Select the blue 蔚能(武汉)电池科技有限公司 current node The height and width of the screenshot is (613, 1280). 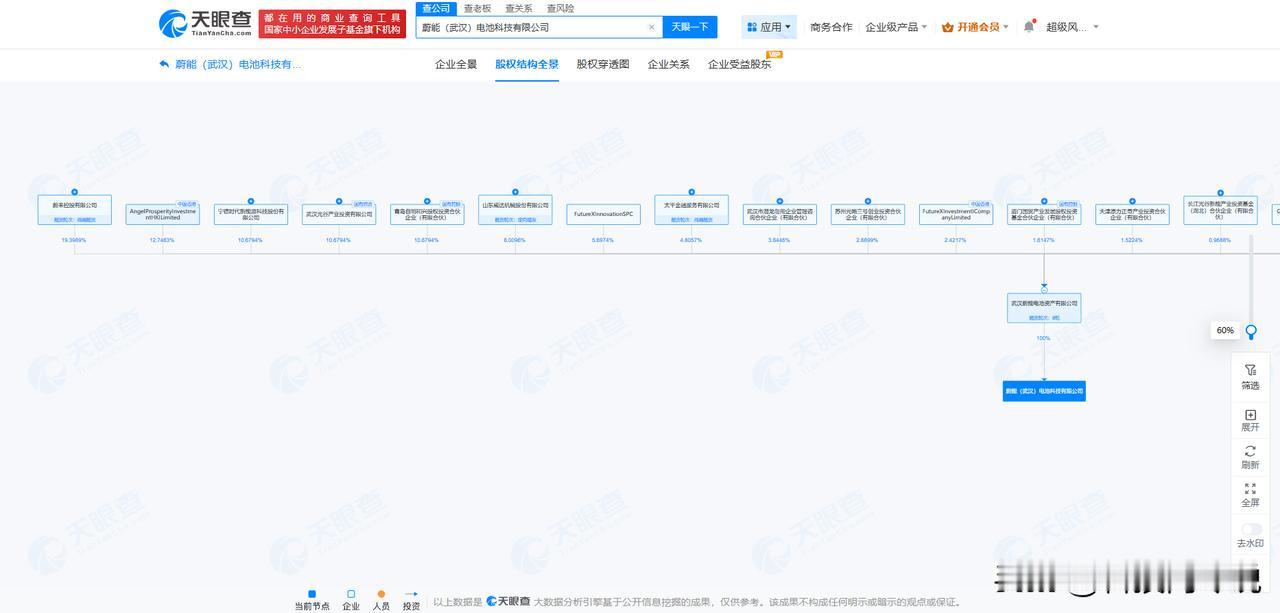(x=1044, y=391)
